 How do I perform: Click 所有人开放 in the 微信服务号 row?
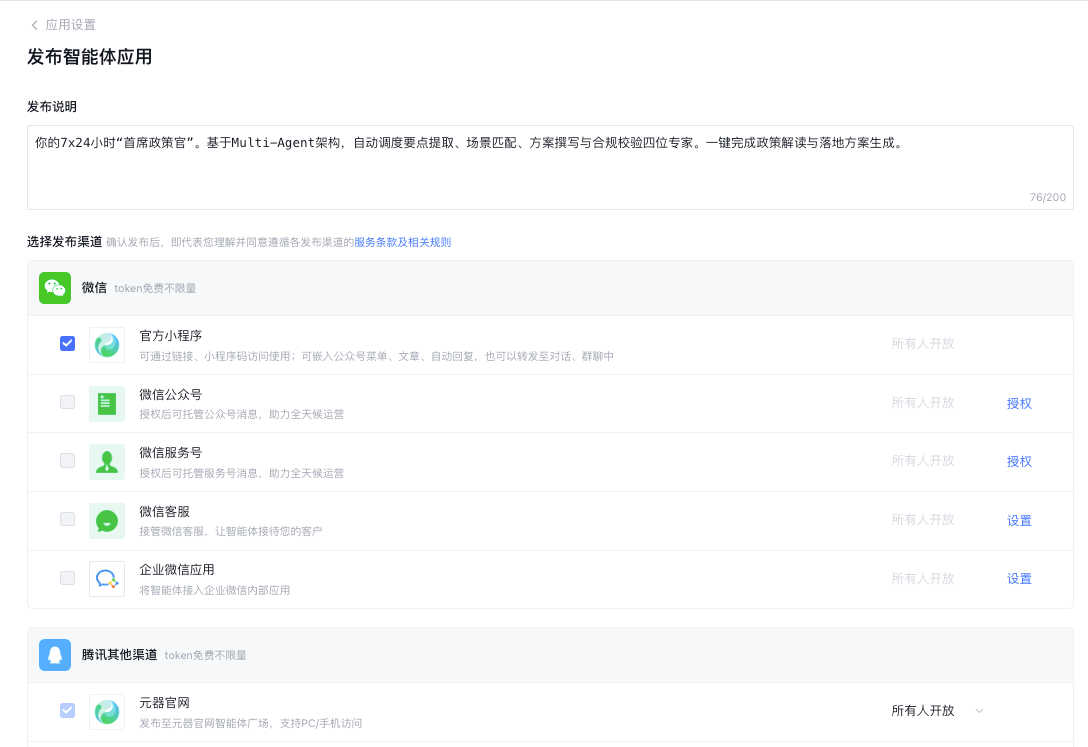point(923,461)
